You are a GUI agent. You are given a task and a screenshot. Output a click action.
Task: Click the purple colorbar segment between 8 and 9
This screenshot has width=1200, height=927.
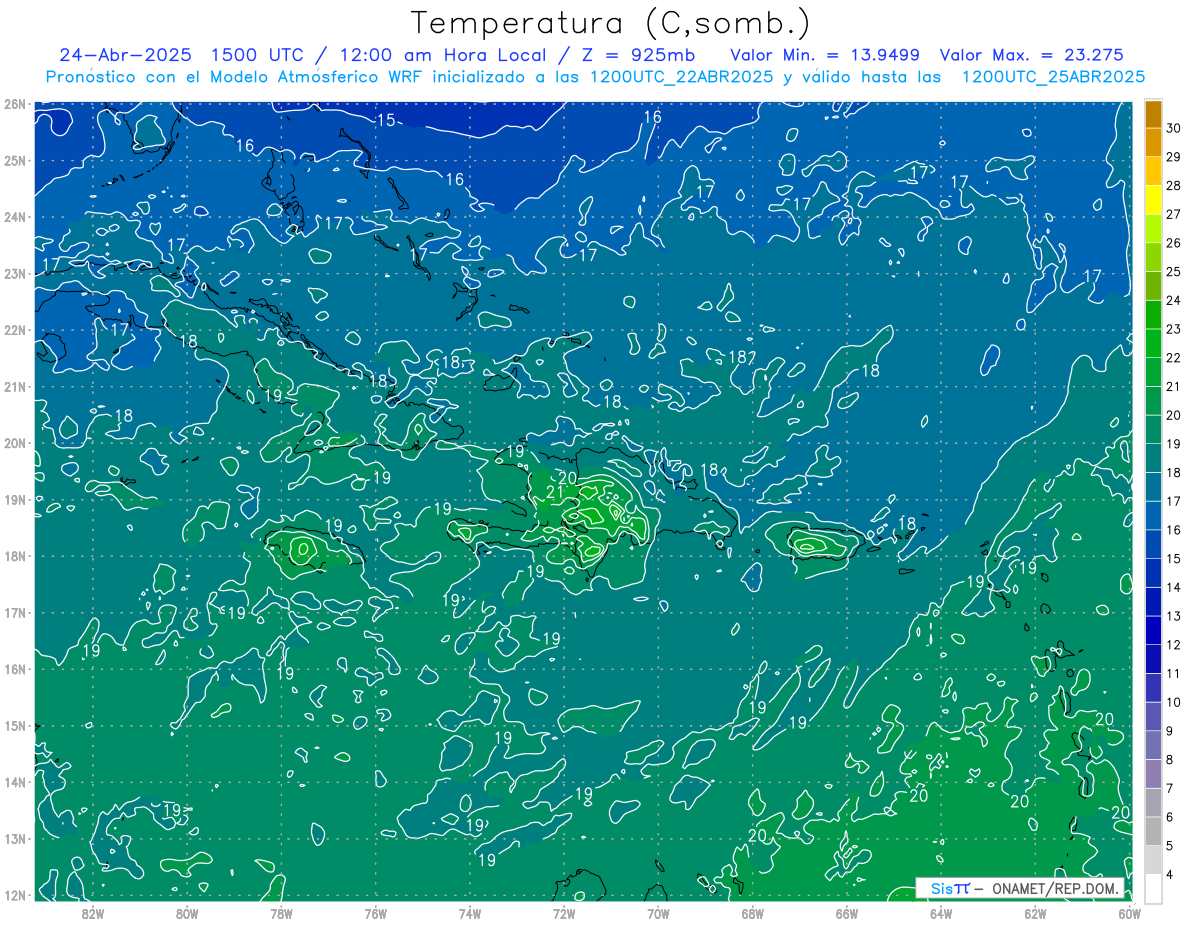[x=1153, y=745]
